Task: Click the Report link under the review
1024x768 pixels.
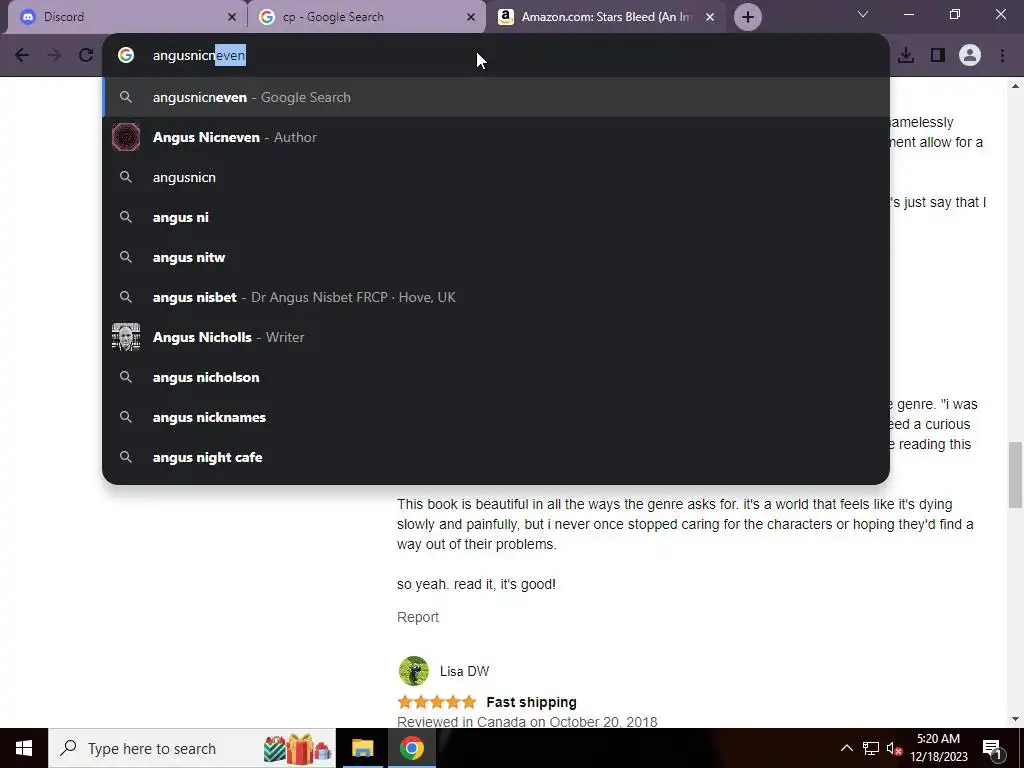Action: tap(418, 617)
